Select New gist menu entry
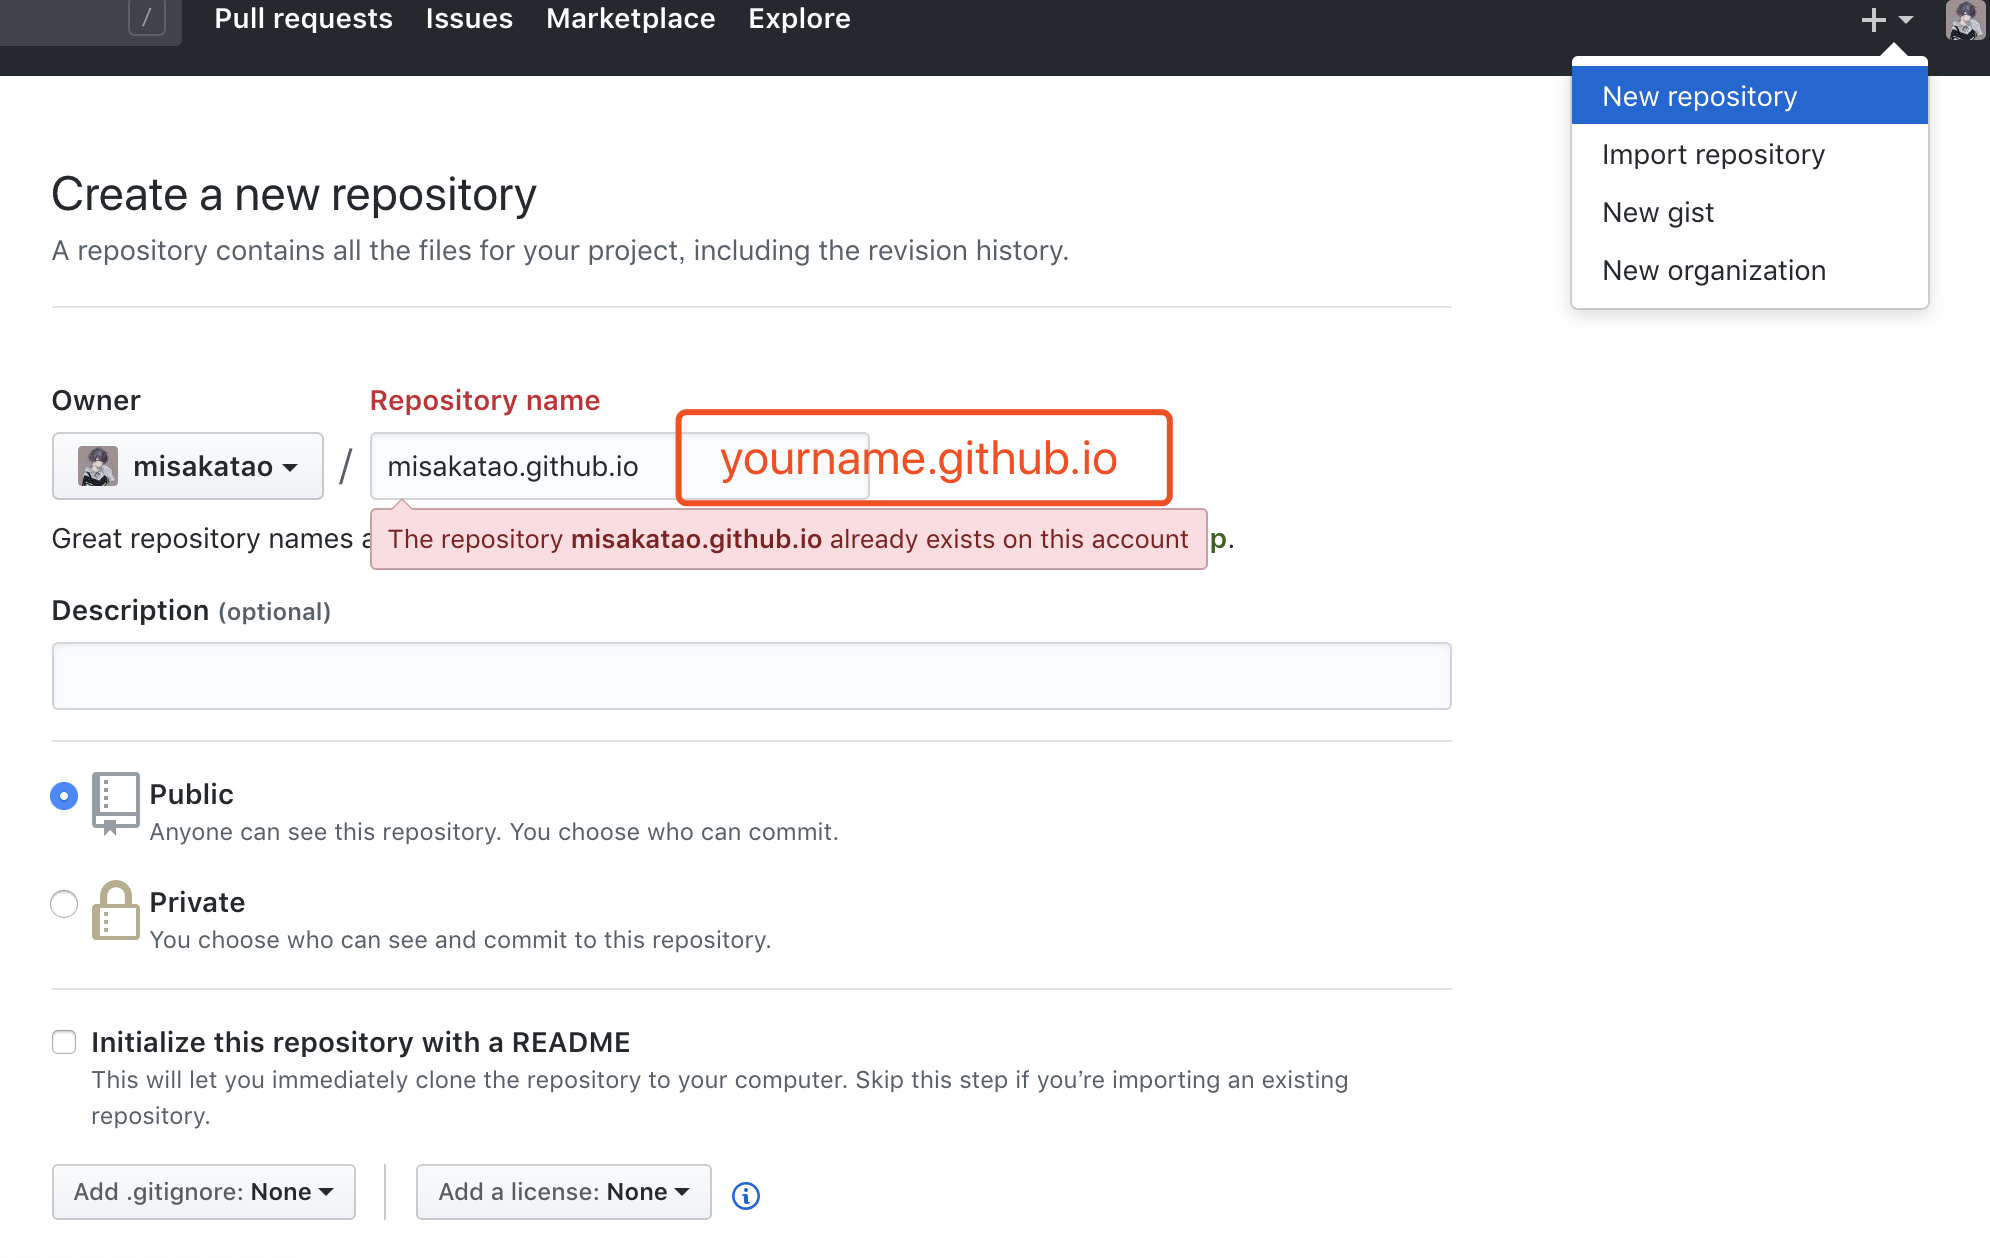Screen dimensions: 1990x1258 point(1658,212)
